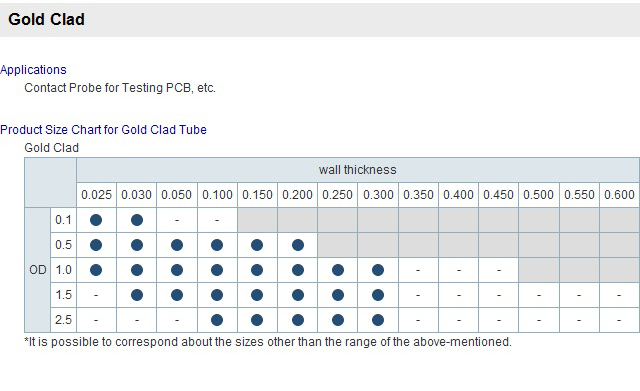The height and width of the screenshot is (391, 640).
Task: Select the 2.5 OD row header
Action: pos(63,320)
